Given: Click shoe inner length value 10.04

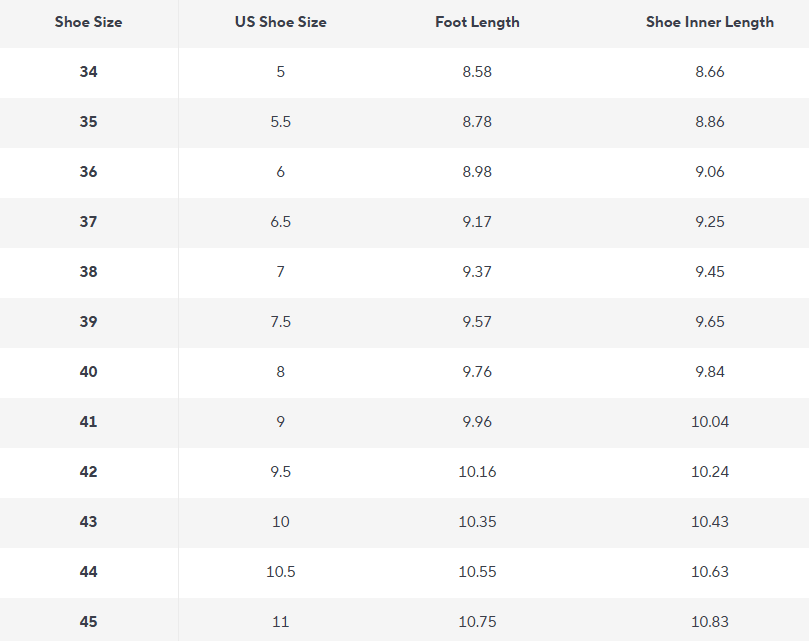Looking at the screenshot, I should coord(709,422).
